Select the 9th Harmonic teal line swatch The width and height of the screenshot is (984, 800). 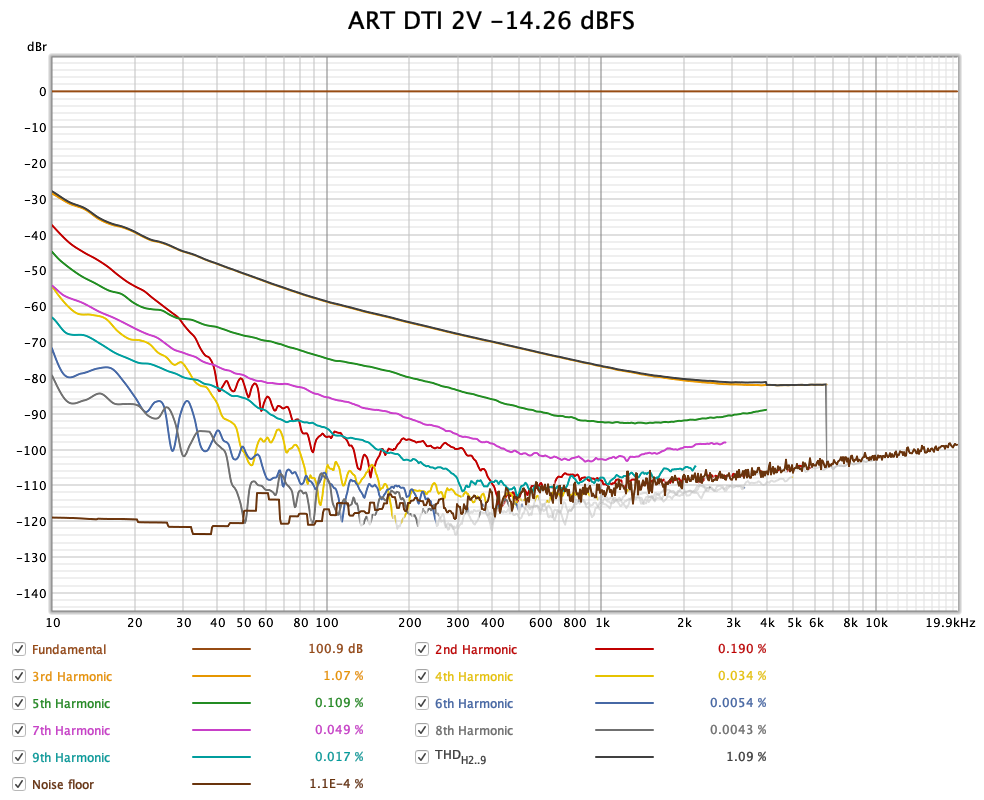(222, 757)
